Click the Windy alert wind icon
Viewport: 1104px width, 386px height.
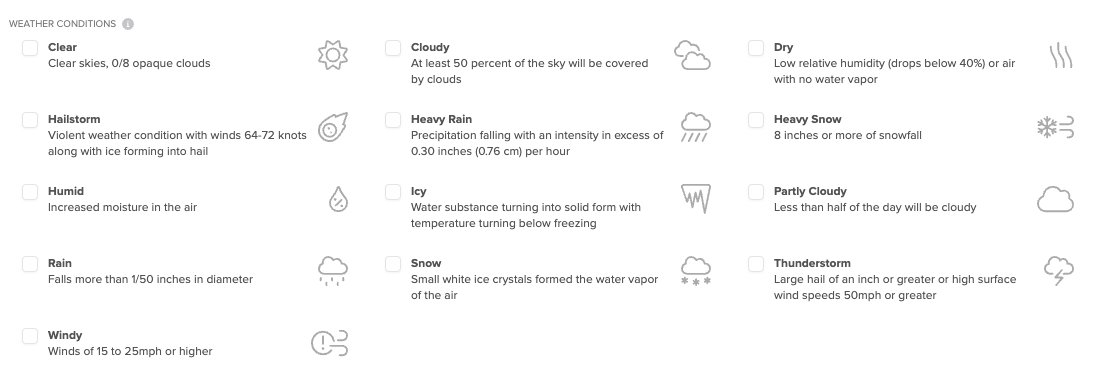(330, 343)
